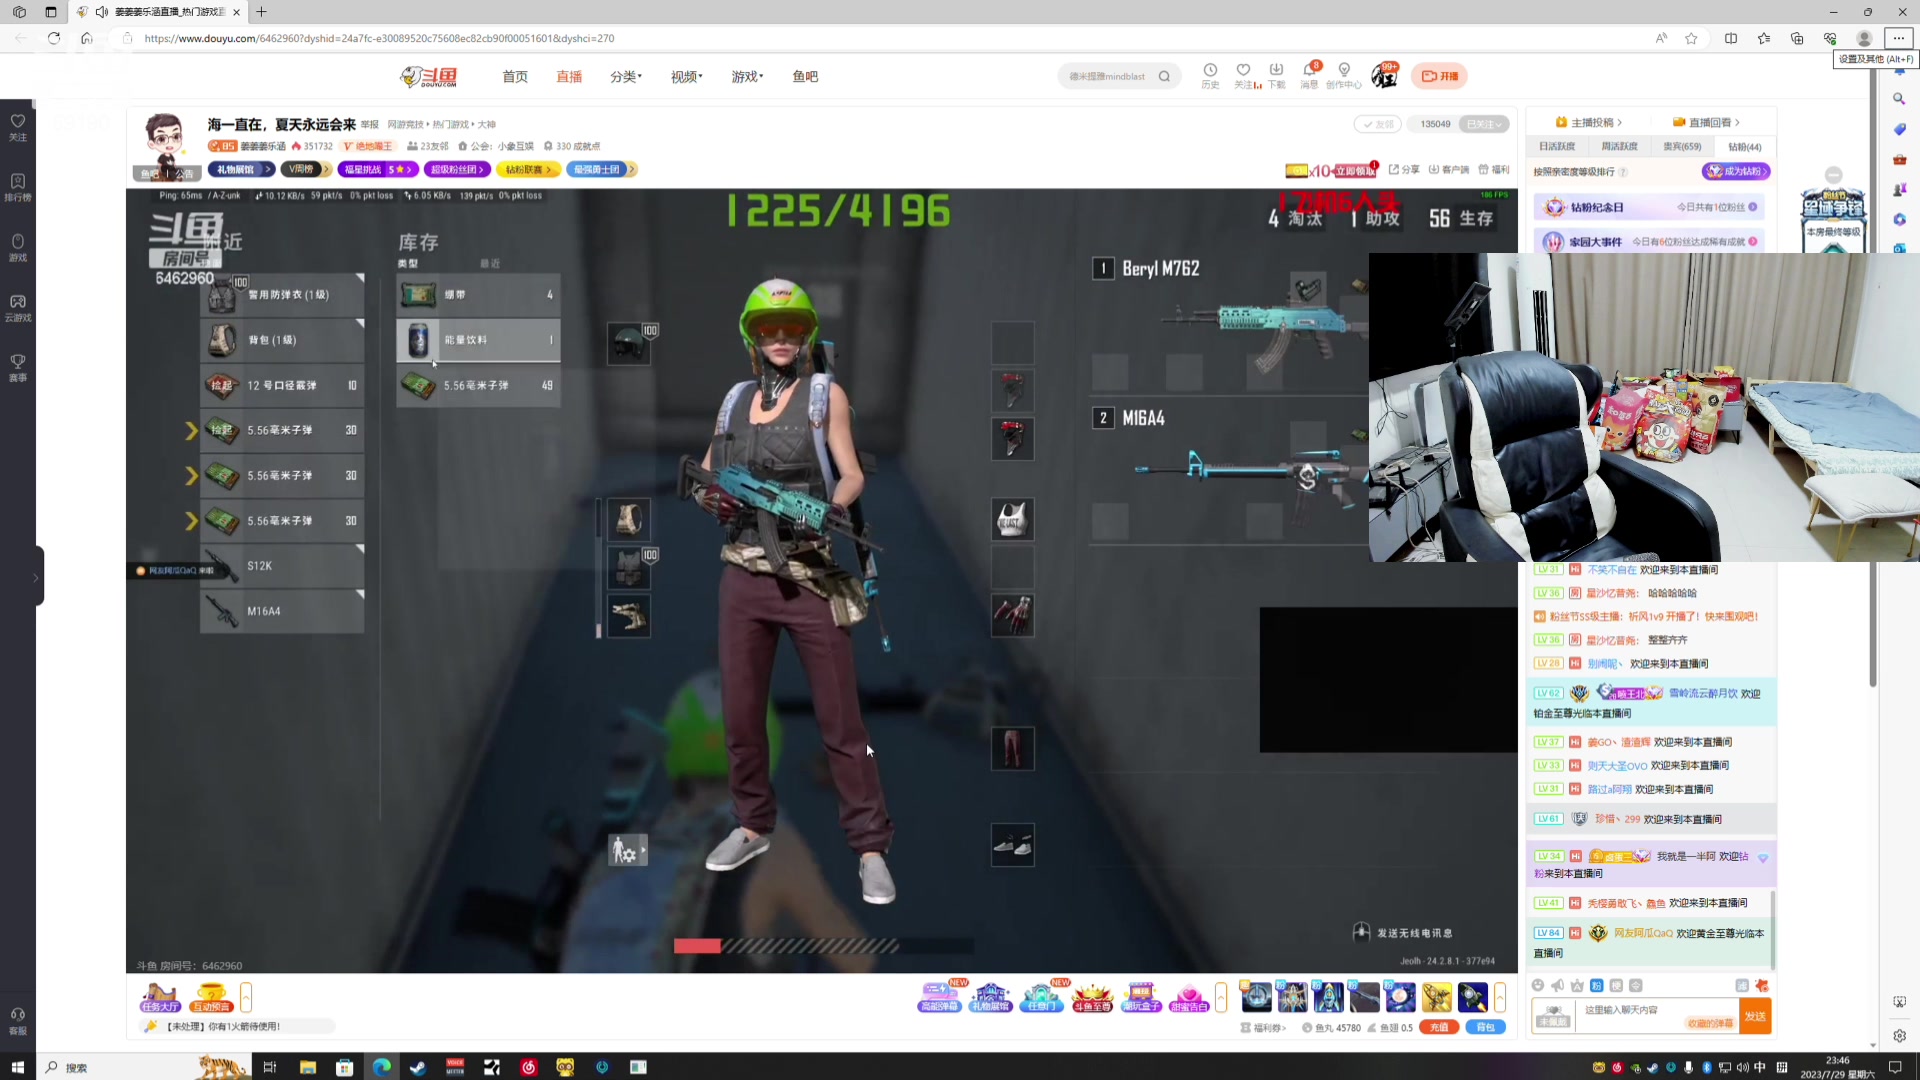Toggle the 已关注 follow status button
This screenshot has height=1080, width=1920.
coord(1484,124)
